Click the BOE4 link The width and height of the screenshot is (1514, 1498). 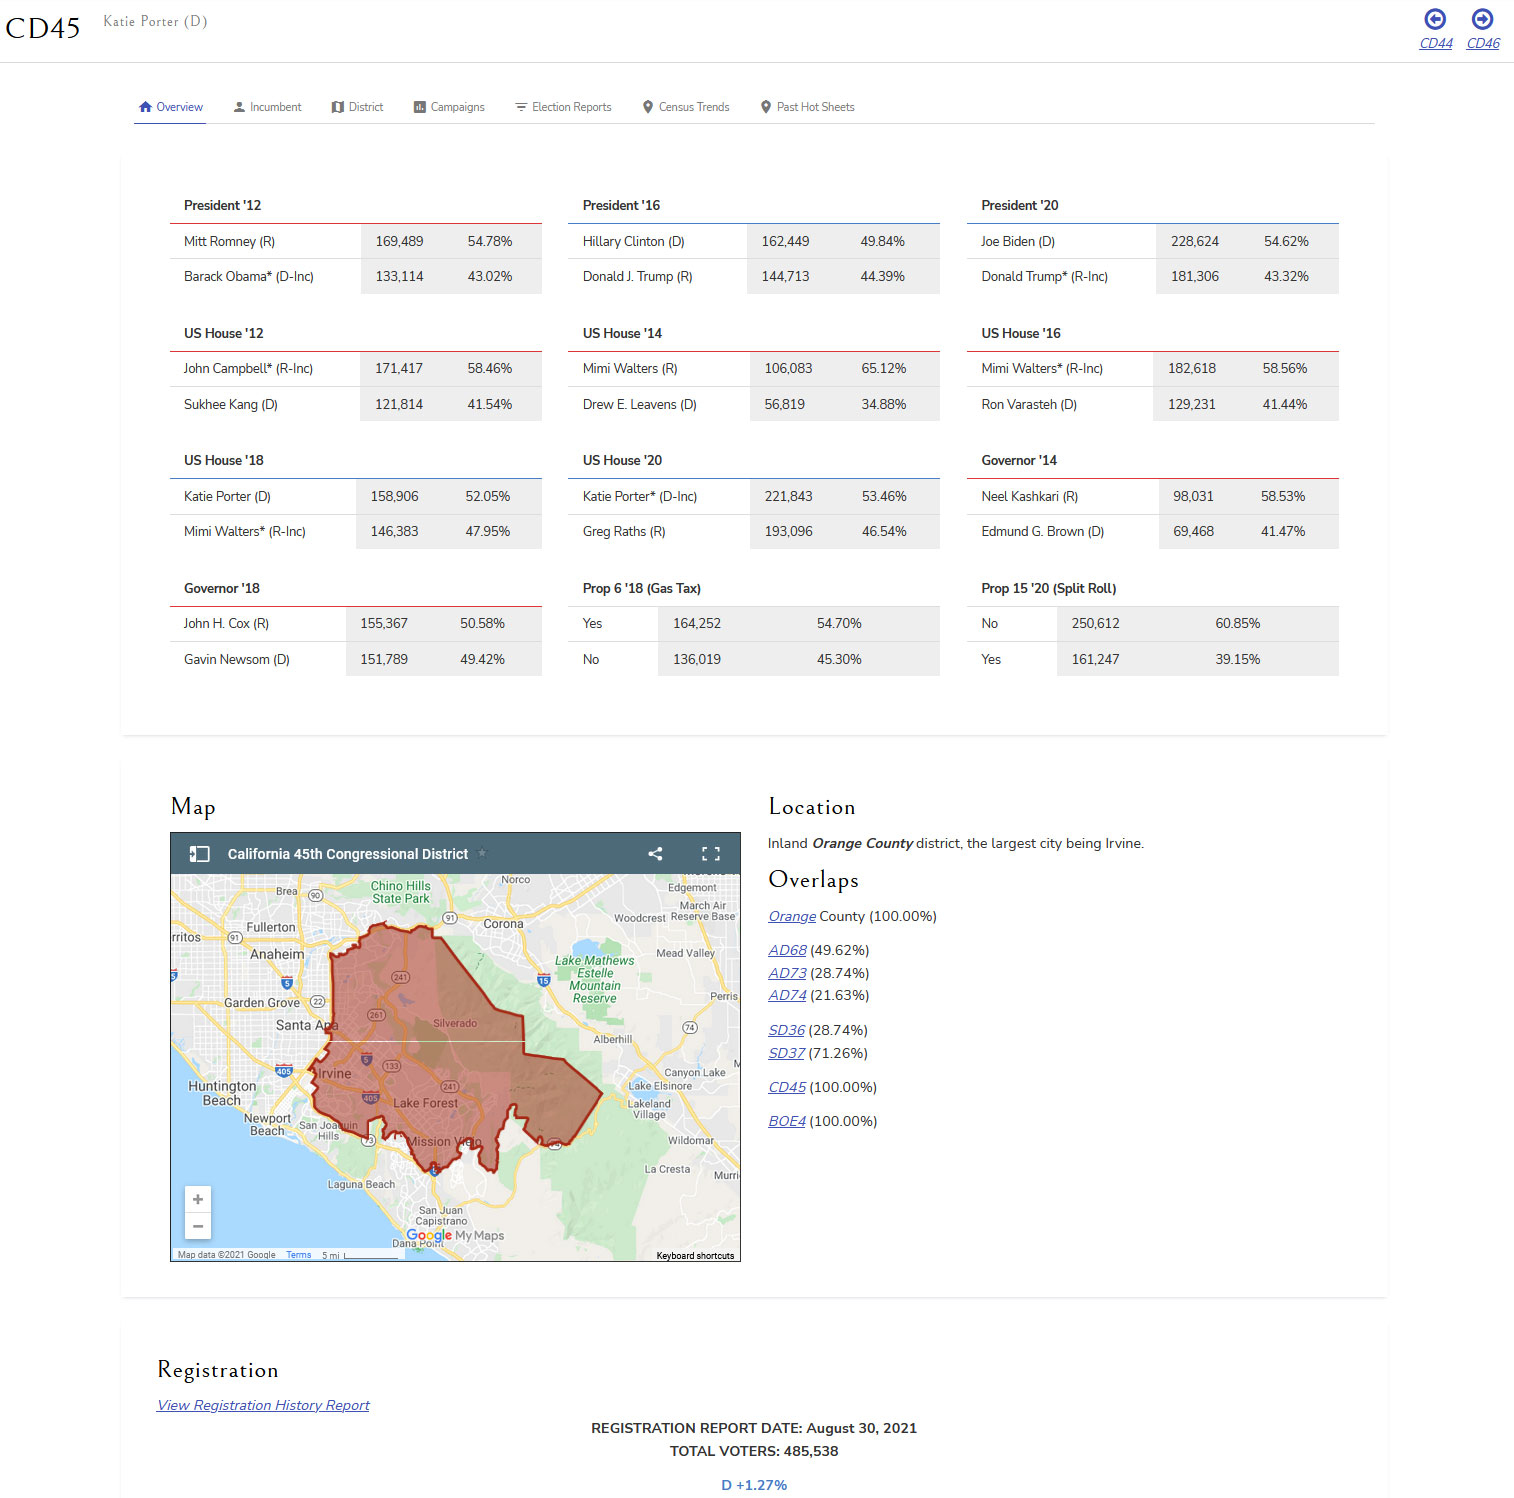[x=787, y=1122]
